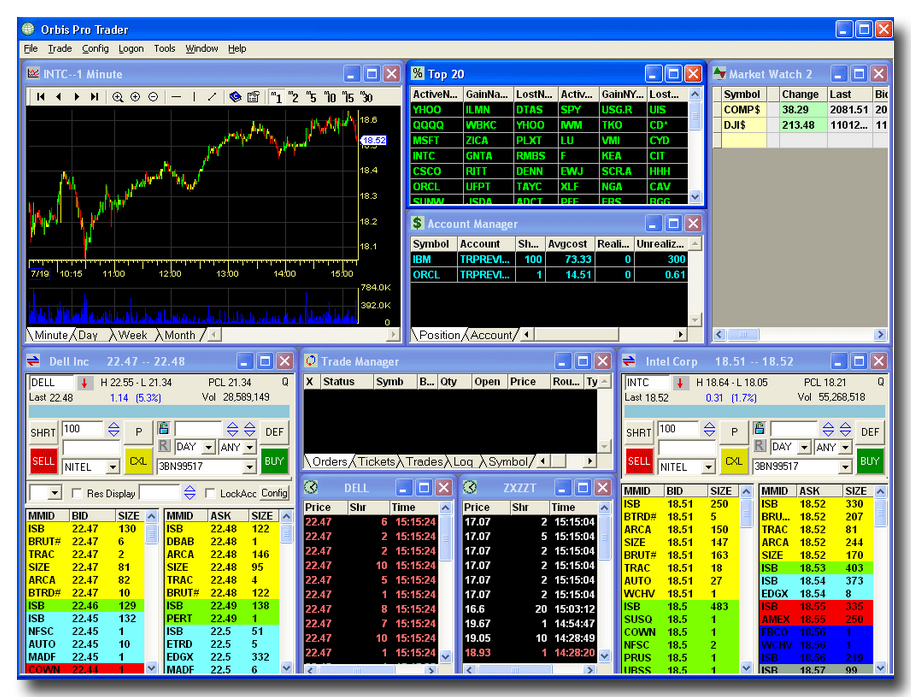
Task: Step back one bar in INTC chart
Action: pyautogui.click(x=59, y=97)
